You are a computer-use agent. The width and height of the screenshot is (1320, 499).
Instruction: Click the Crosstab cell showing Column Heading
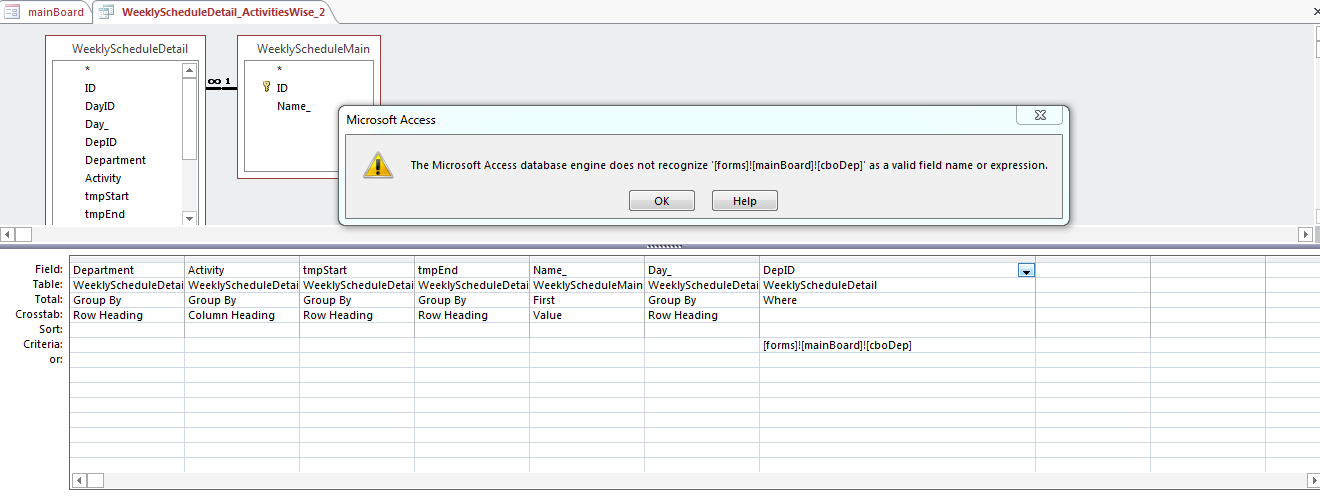pos(232,315)
